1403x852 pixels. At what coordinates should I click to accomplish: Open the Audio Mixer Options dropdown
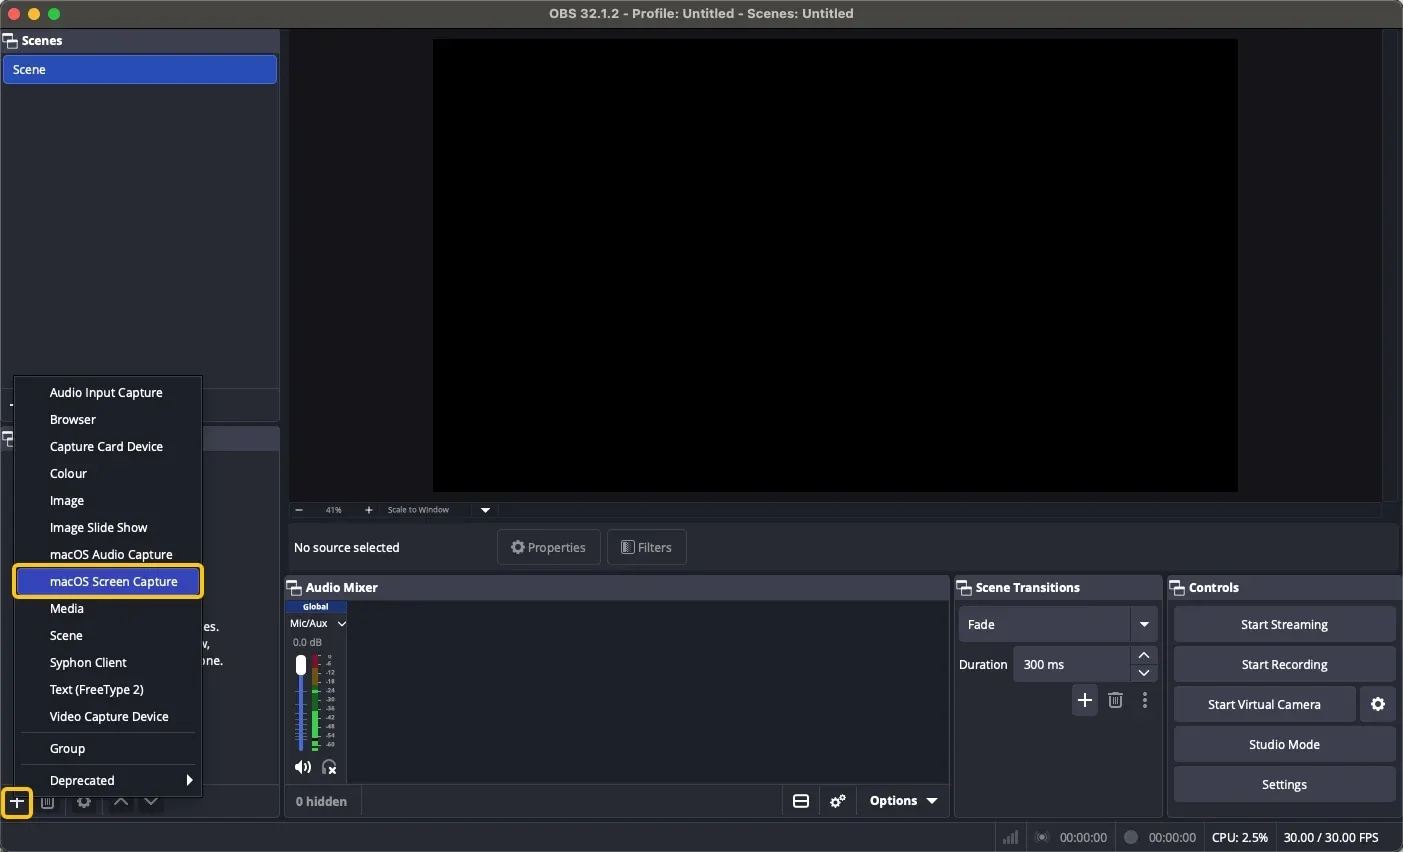(903, 801)
